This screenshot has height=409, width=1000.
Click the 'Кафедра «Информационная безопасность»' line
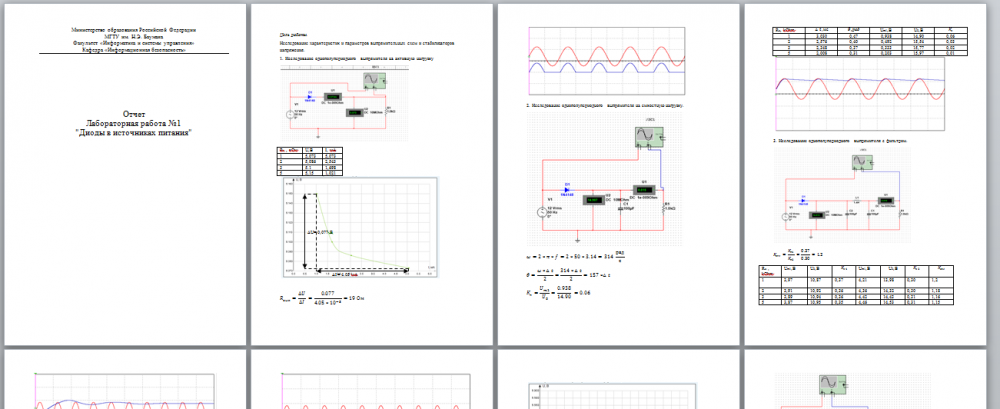[x=134, y=49]
